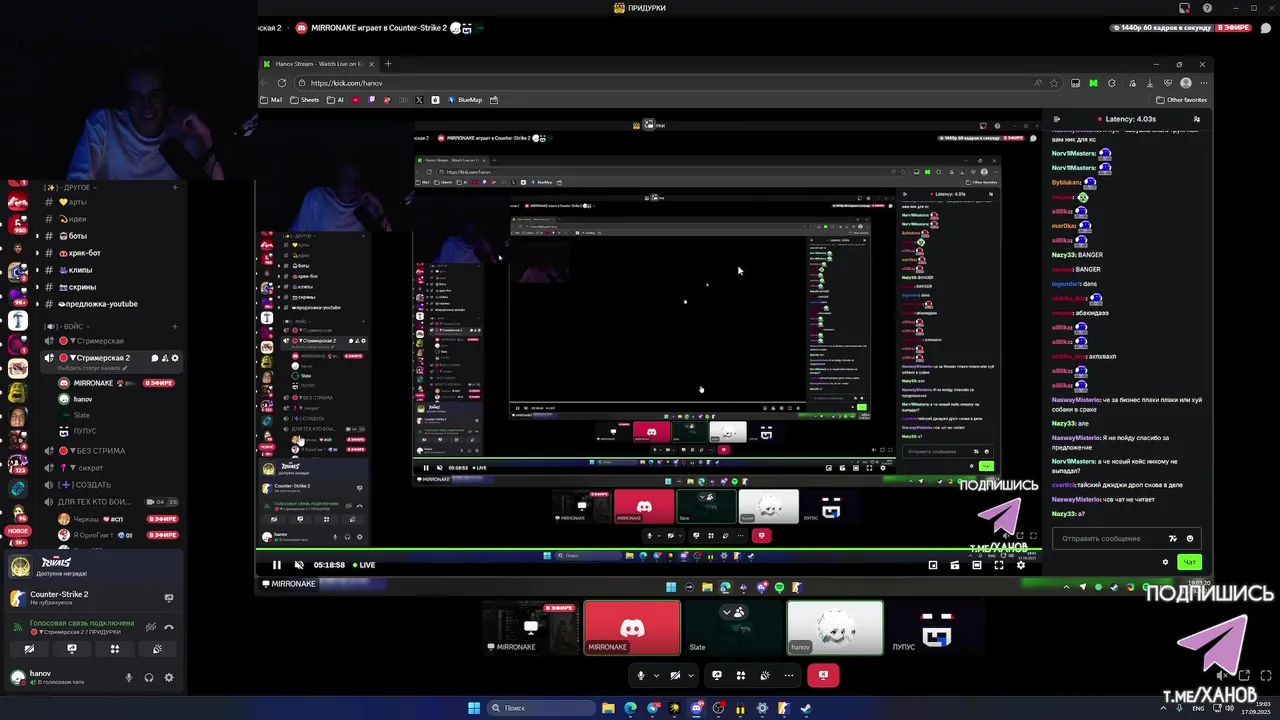This screenshot has width=1280, height=720.
Task: Select the Slate participant tile
Action: pos(733,628)
